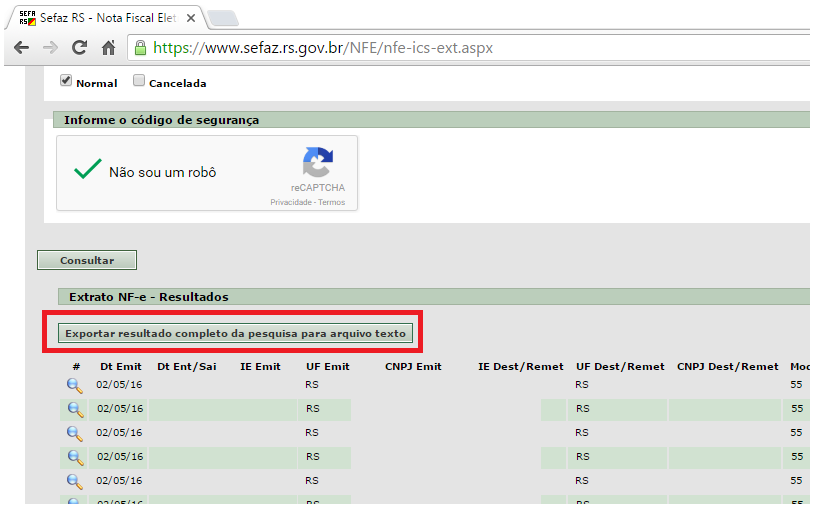
Task: Click the green padlock security icon
Action: (x=140, y=48)
